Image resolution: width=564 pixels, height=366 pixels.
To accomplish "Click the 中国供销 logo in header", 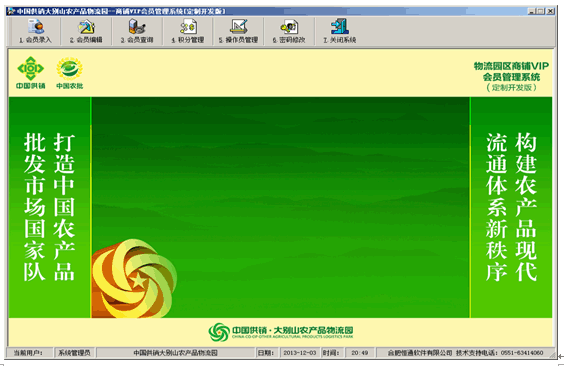I will tap(31, 72).
